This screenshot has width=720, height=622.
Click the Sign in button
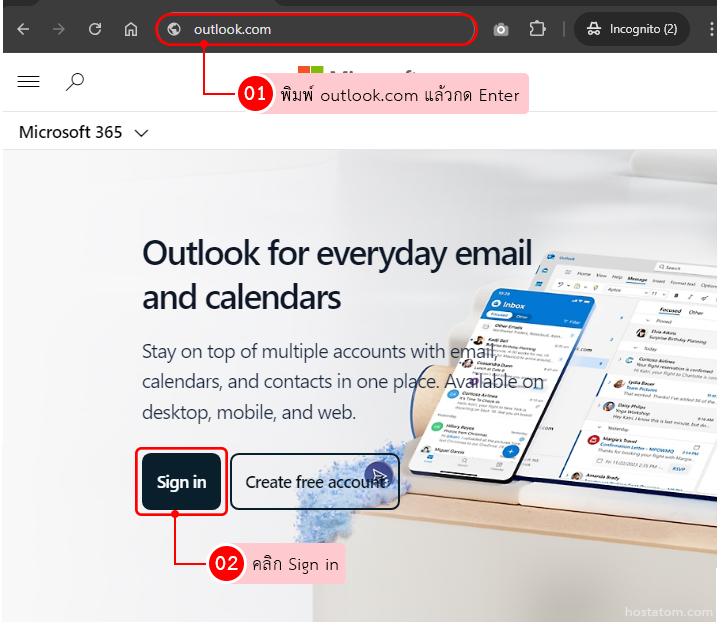[x=181, y=482]
